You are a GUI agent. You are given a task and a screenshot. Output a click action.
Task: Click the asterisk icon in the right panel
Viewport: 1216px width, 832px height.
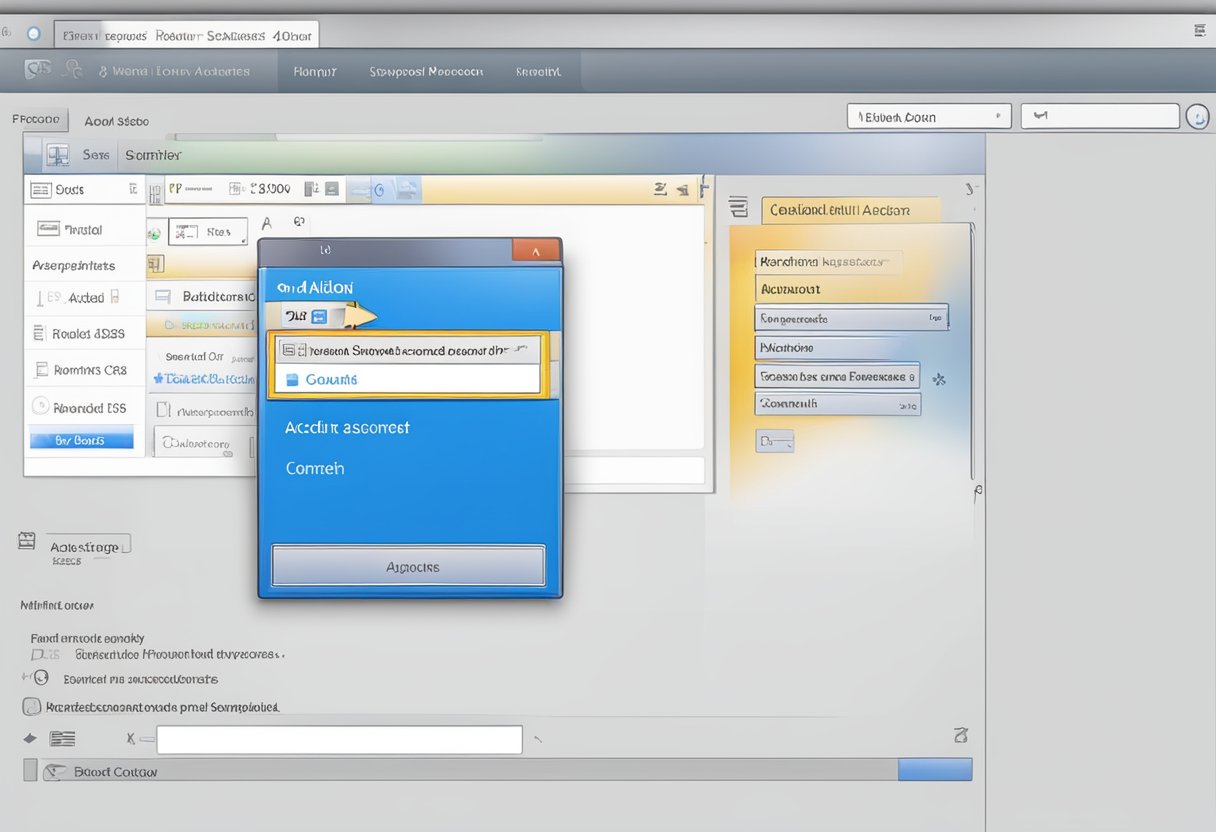tap(938, 380)
